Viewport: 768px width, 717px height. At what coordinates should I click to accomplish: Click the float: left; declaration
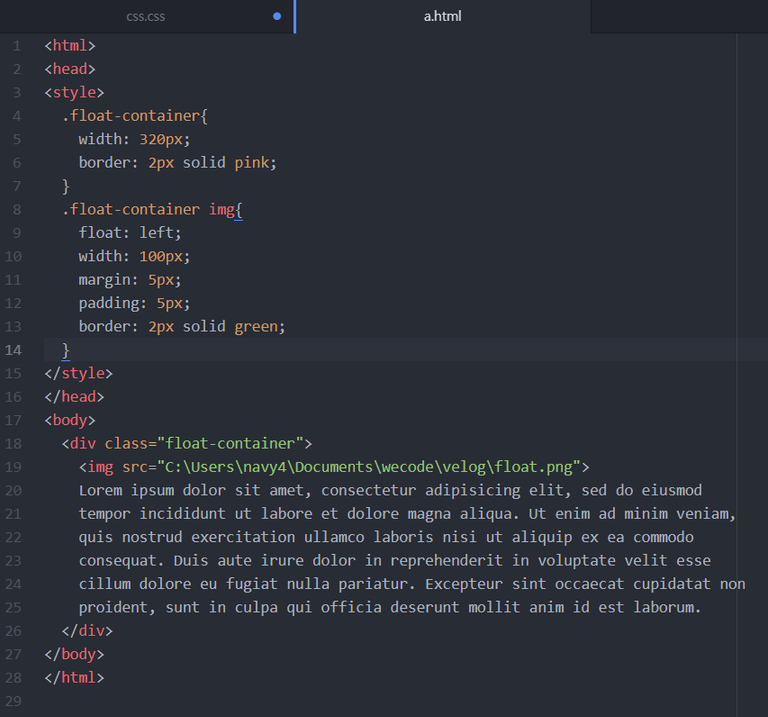(x=130, y=233)
